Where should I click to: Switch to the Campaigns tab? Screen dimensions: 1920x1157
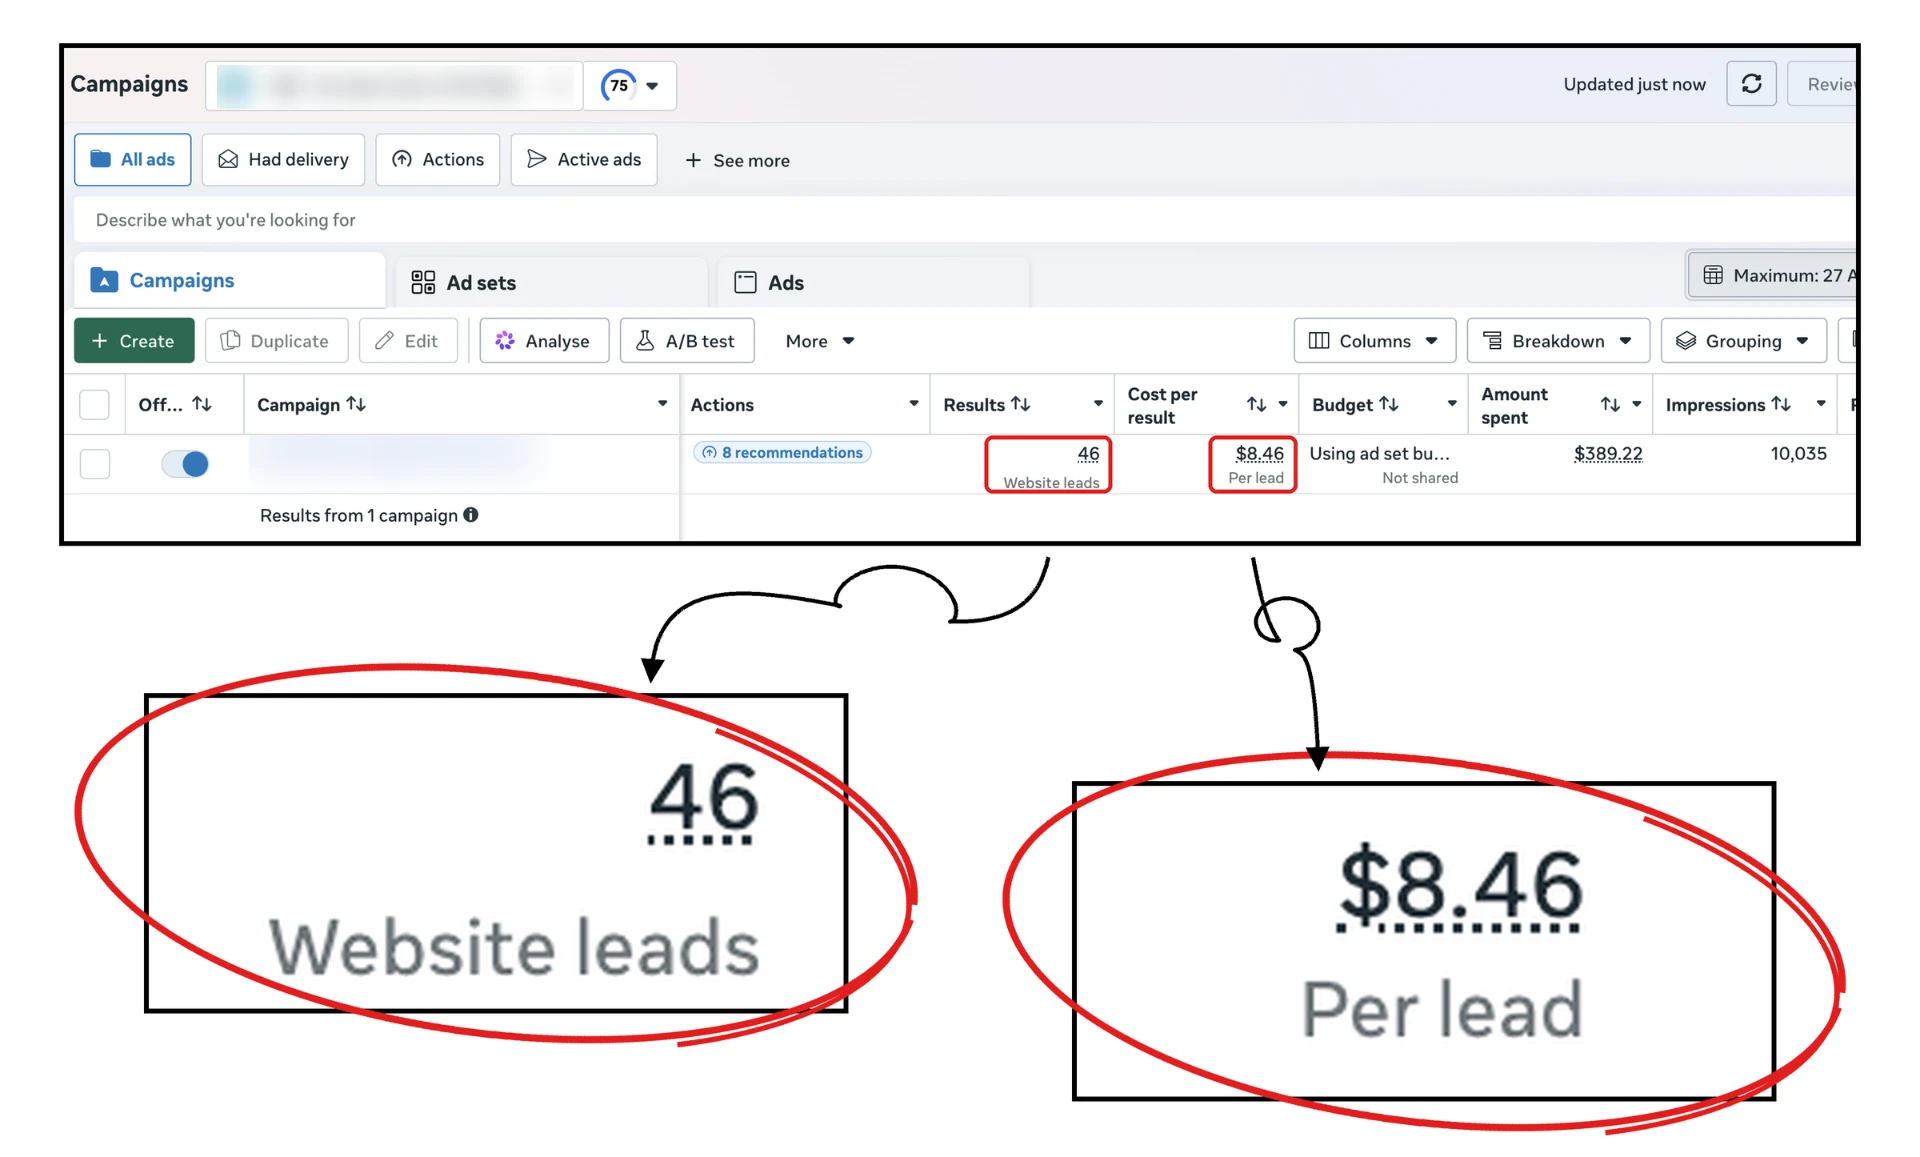tap(230, 281)
